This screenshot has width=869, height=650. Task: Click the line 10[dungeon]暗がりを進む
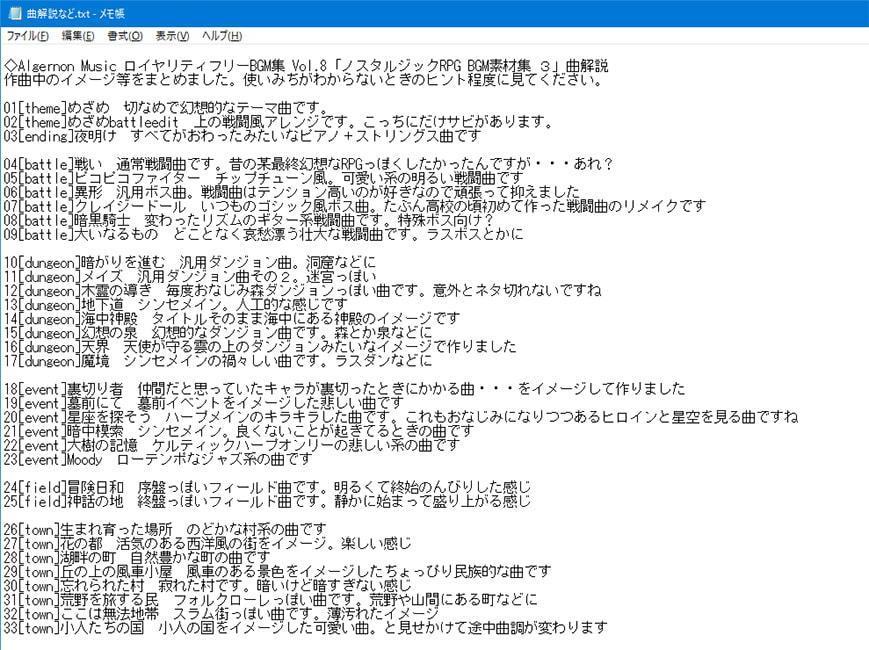coord(190,263)
